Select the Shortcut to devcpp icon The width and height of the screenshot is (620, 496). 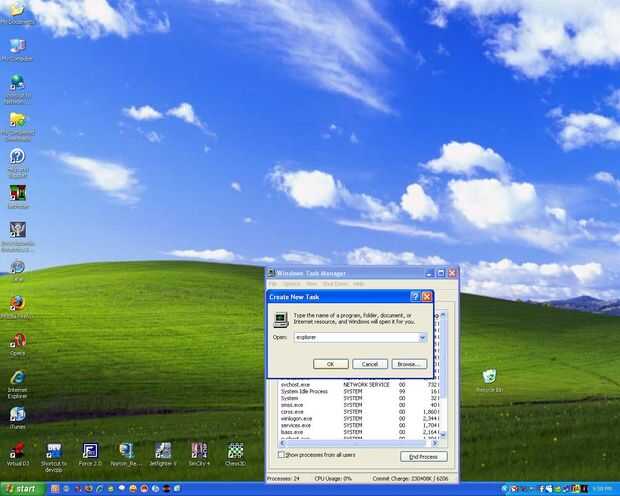tap(54, 457)
